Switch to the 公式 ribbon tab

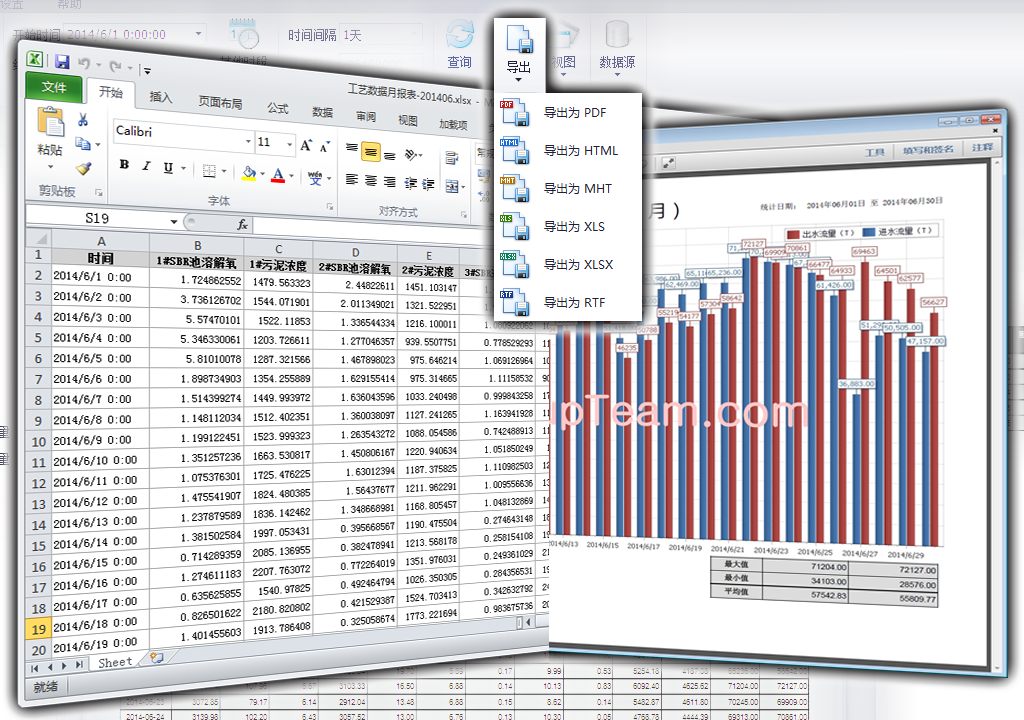point(278,108)
